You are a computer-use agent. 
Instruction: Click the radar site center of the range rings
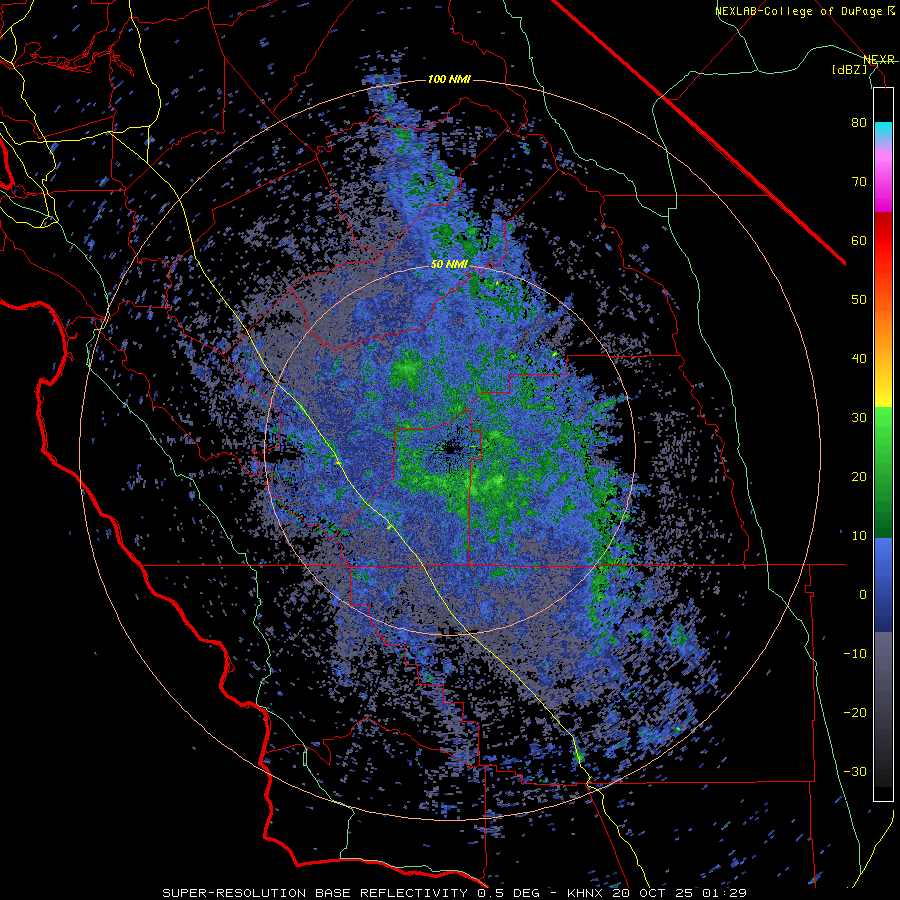click(450, 449)
